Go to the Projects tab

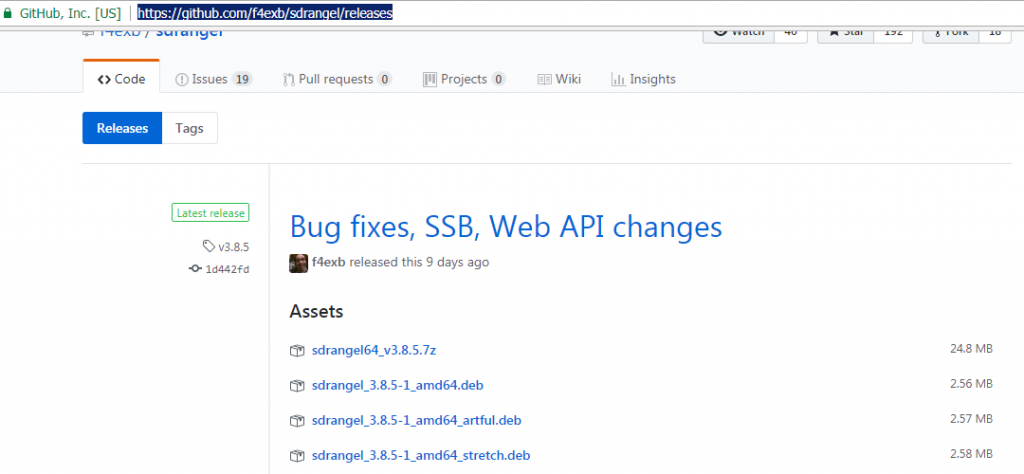464,79
